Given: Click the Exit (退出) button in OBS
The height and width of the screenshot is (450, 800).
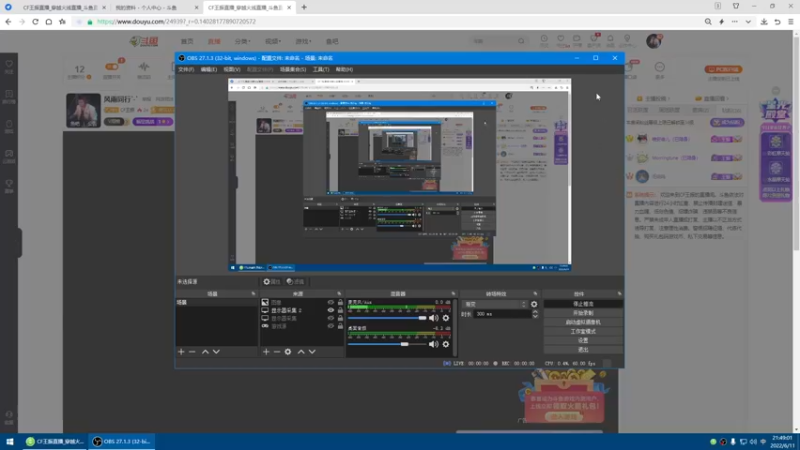Looking at the screenshot, I should 583,349.
